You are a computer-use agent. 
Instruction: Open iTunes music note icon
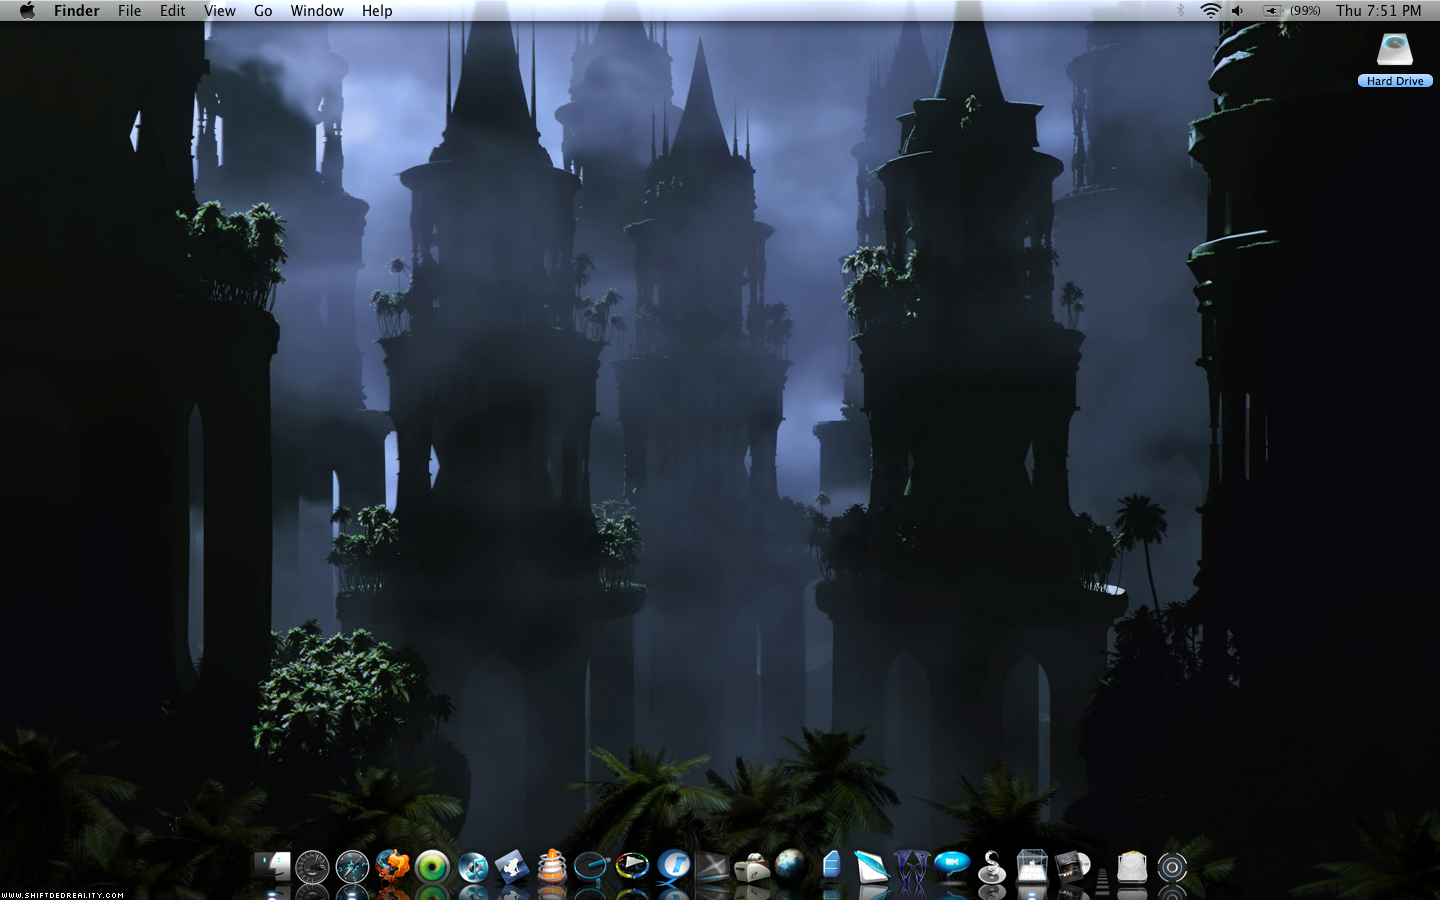(x=472, y=866)
